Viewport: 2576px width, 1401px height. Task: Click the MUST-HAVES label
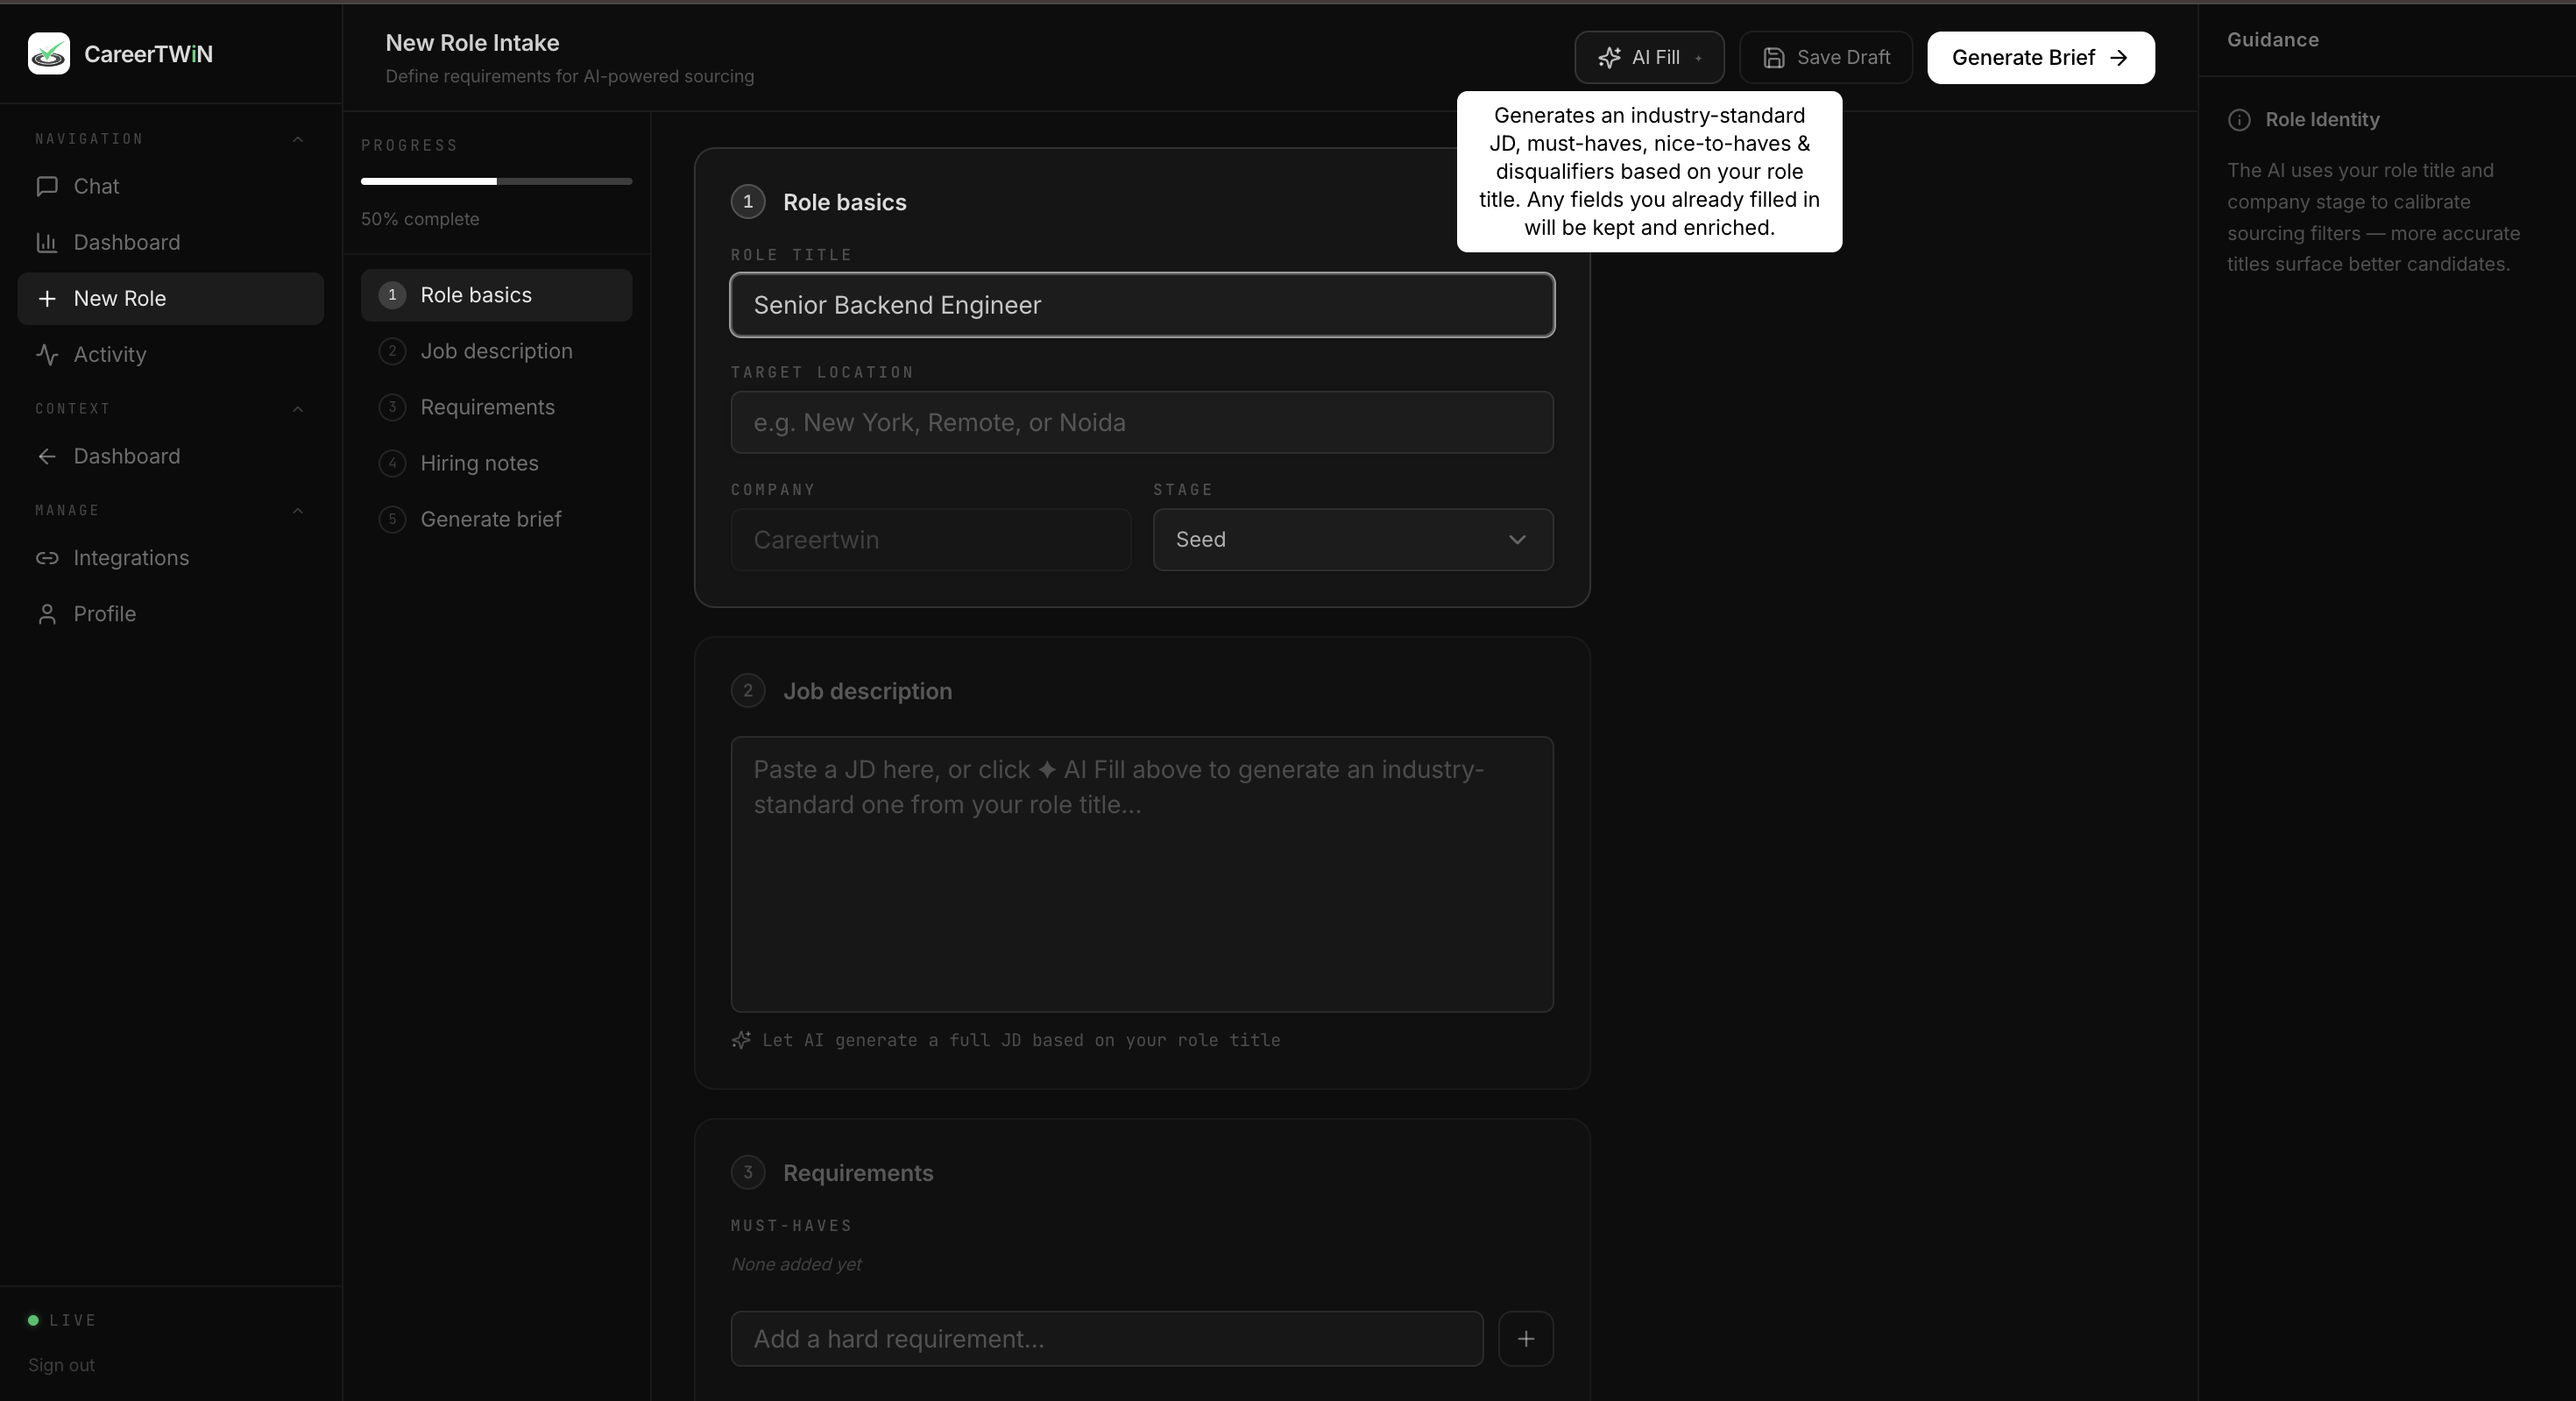(x=791, y=1226)
